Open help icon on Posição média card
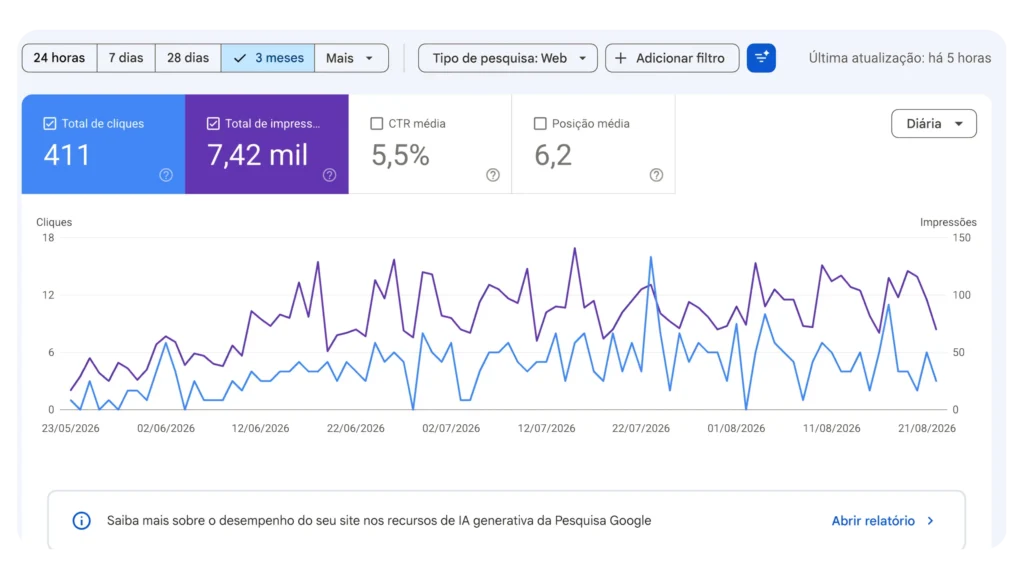 click(x=656, y=175)
